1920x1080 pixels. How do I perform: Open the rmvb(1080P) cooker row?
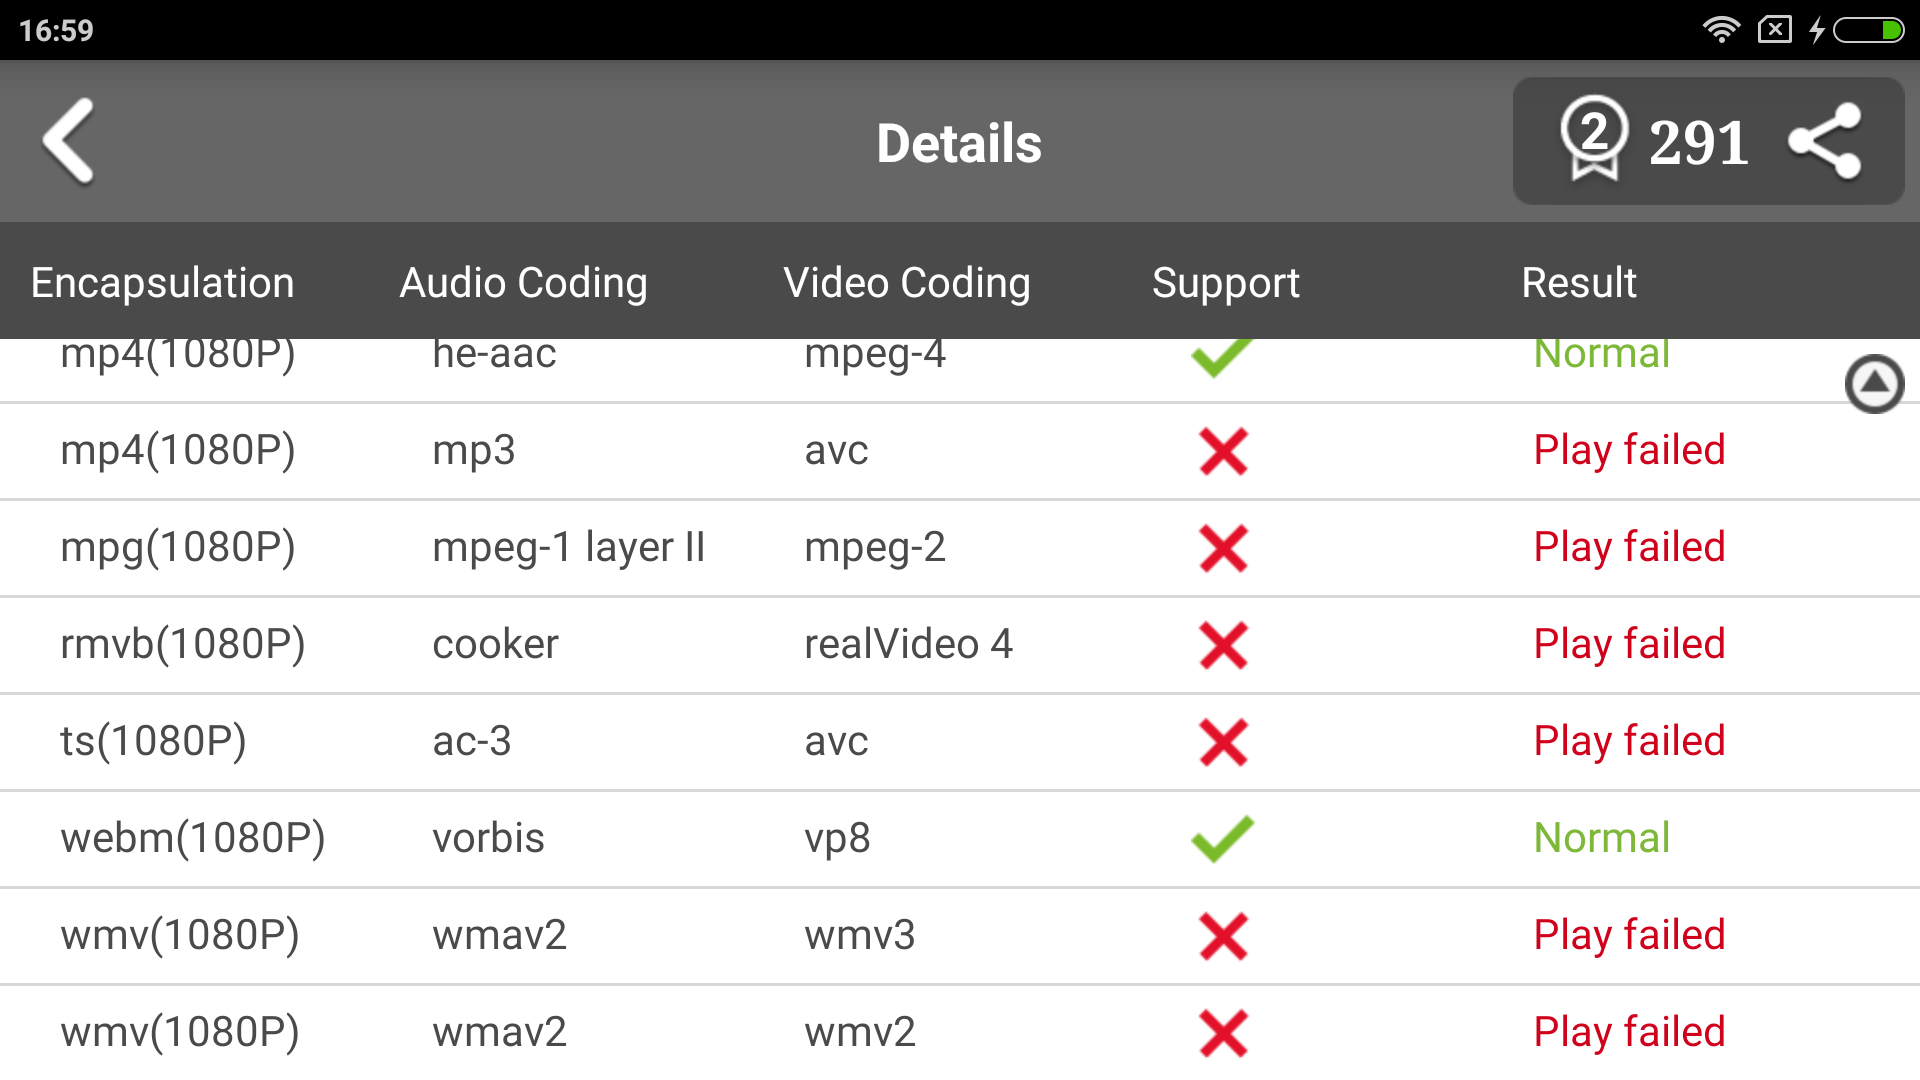tap(182, 644)
